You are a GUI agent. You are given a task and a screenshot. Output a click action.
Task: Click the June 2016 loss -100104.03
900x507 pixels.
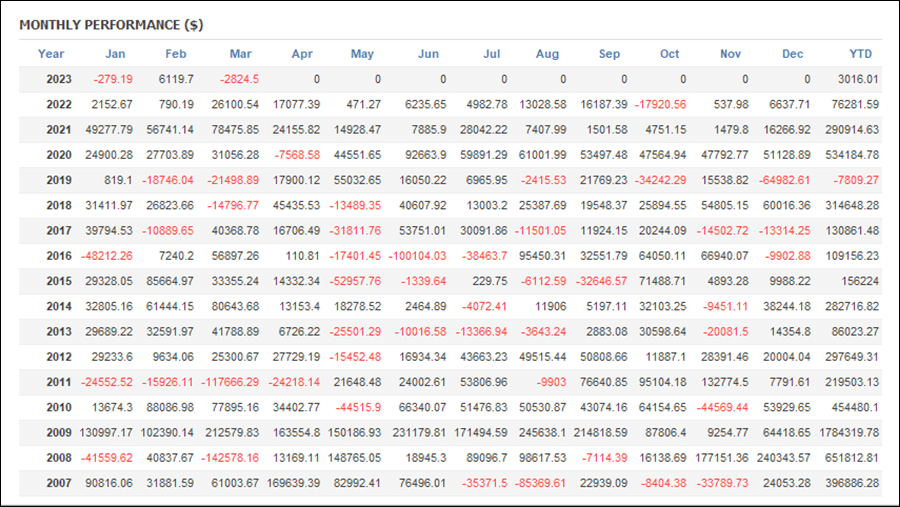tap(417, 256)
